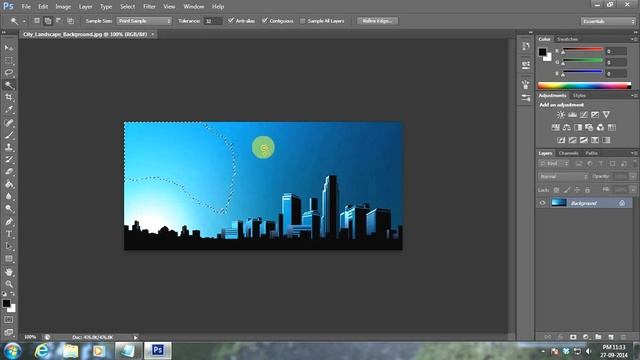Click the Curves adjustment icon
The width and height of the screenshot is (640, 360).
(584, 115)
